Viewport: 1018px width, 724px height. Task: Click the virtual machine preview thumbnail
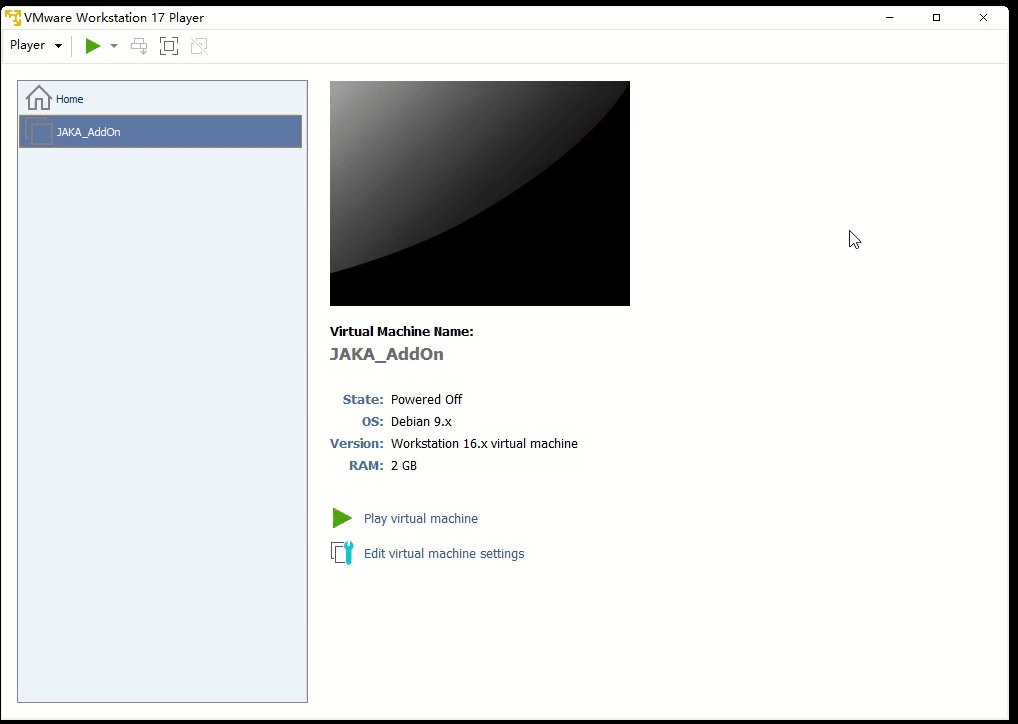[480, 193]
